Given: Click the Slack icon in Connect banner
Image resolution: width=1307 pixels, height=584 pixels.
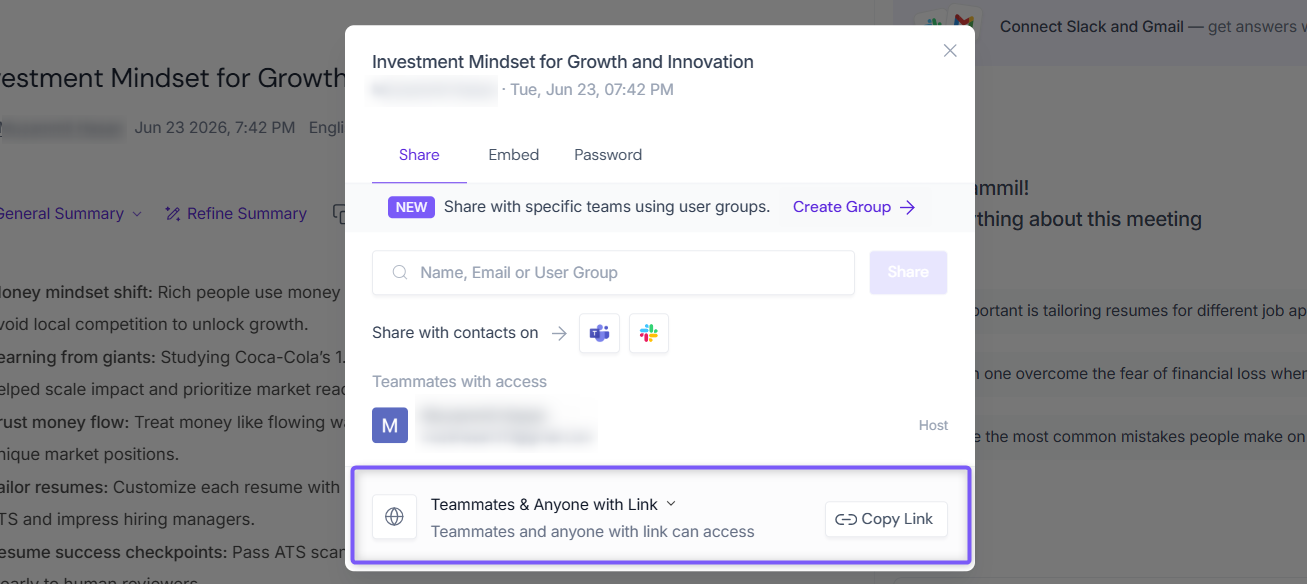Looking at the screenshot, I should (934, 22).
